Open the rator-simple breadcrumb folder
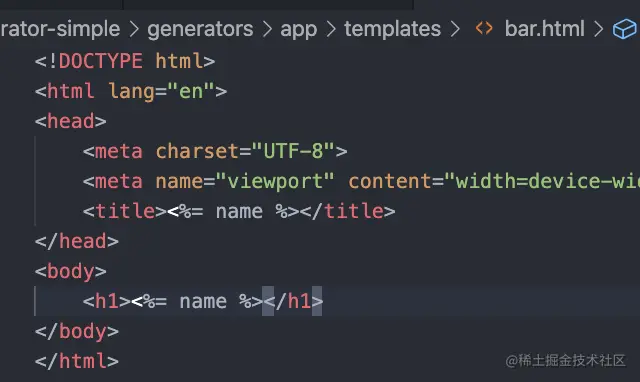 coord(60,29)
